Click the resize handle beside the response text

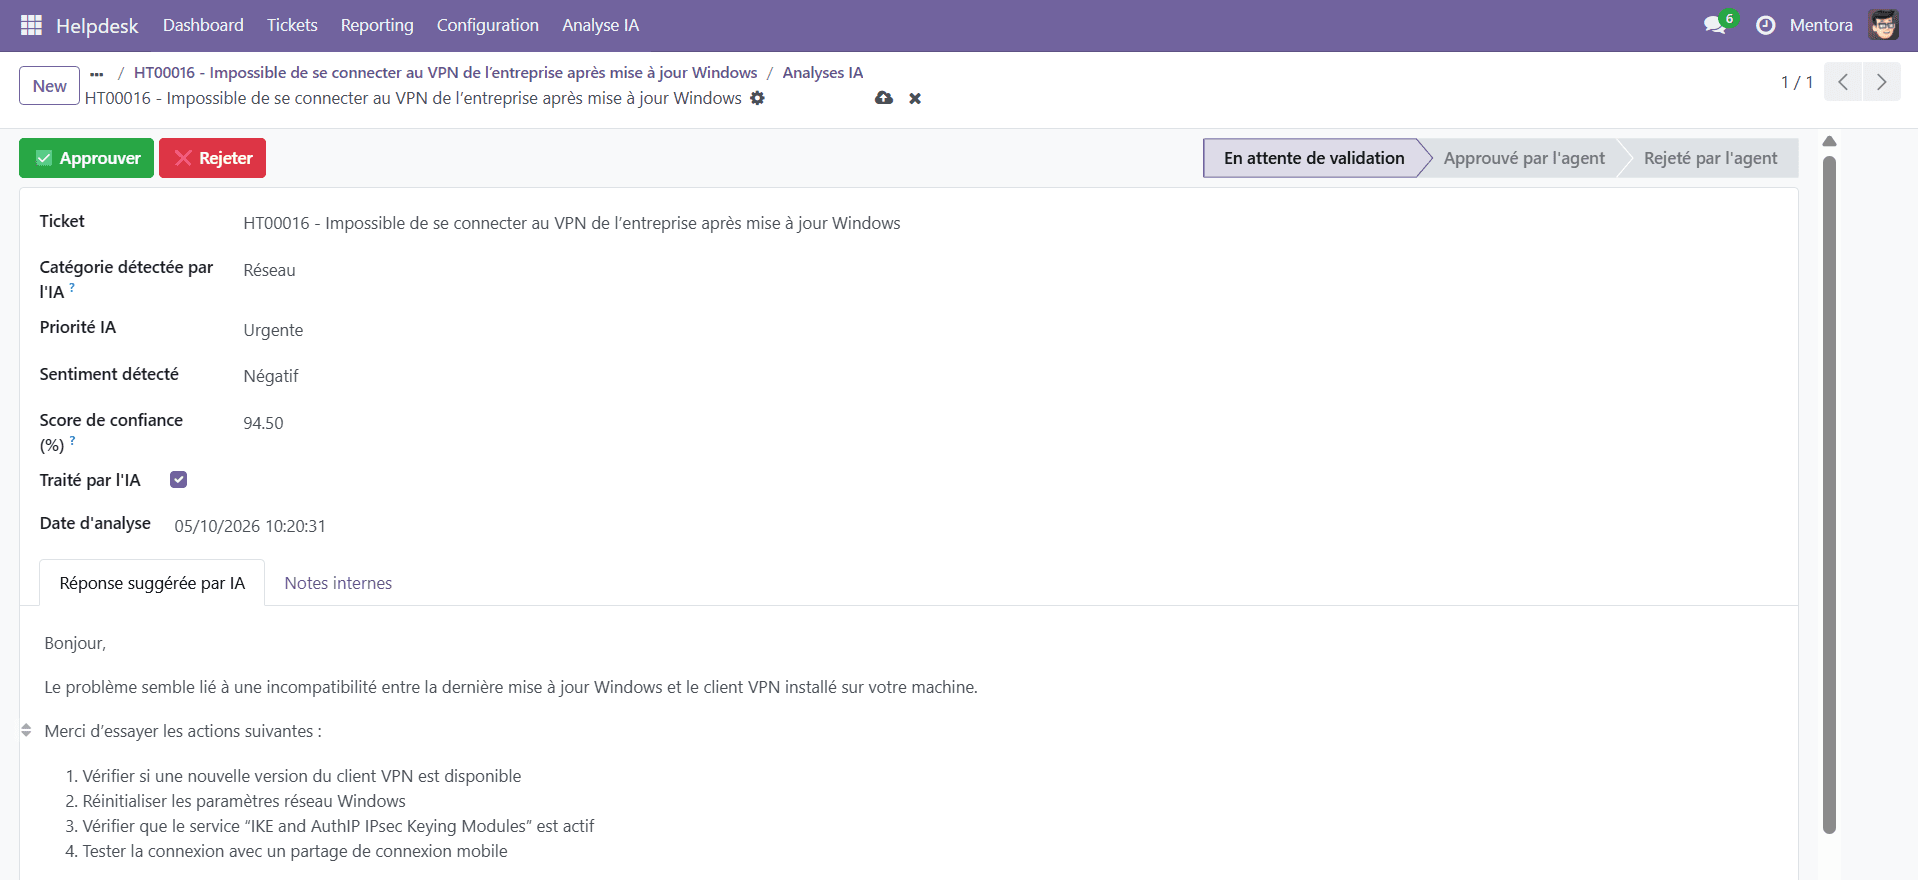(x=26, y=731)
